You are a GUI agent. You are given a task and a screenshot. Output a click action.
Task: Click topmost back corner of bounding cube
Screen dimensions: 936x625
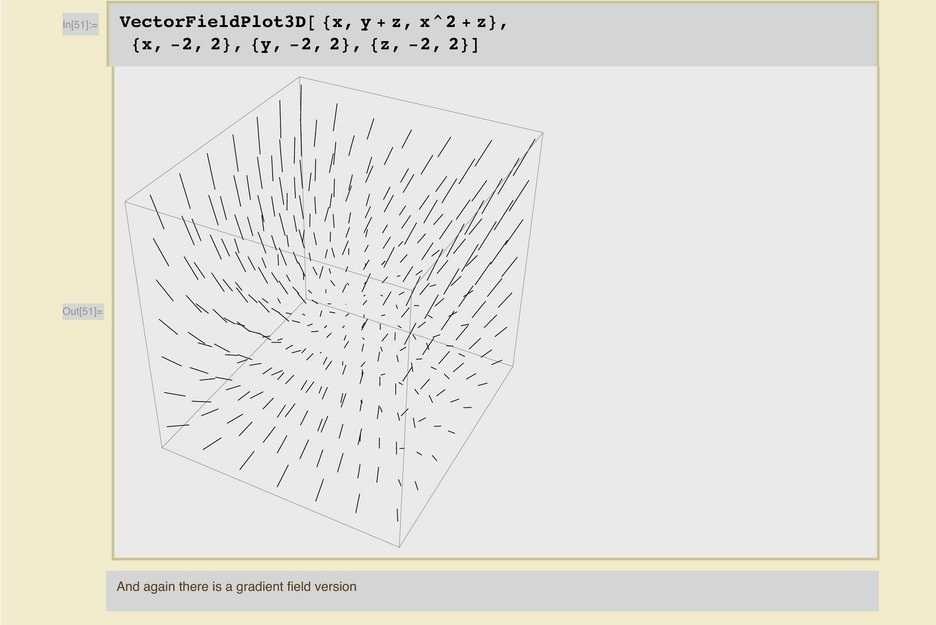point(299,77)
